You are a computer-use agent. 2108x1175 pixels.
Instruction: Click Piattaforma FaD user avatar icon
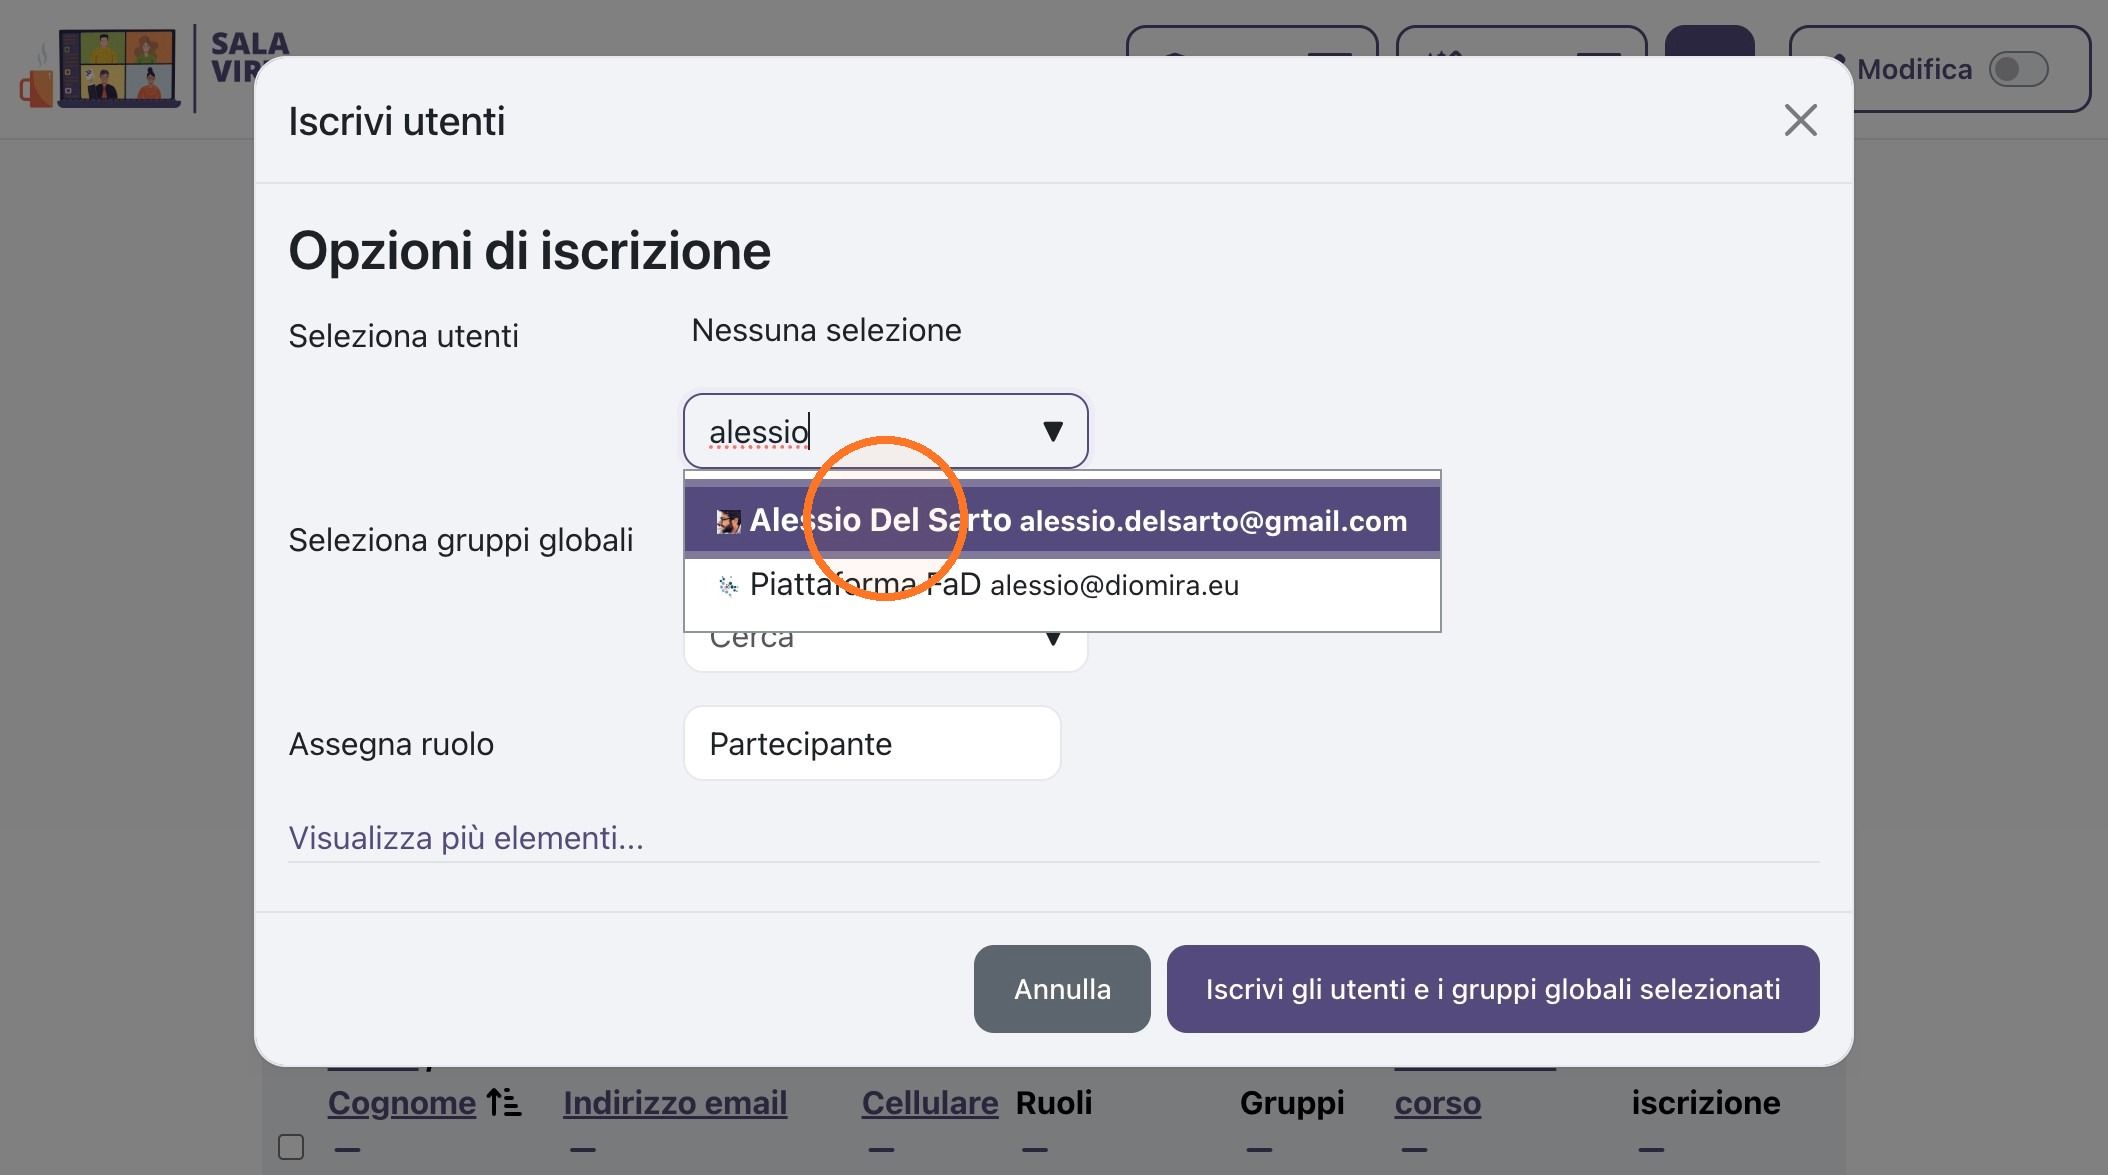coord(728,586)
